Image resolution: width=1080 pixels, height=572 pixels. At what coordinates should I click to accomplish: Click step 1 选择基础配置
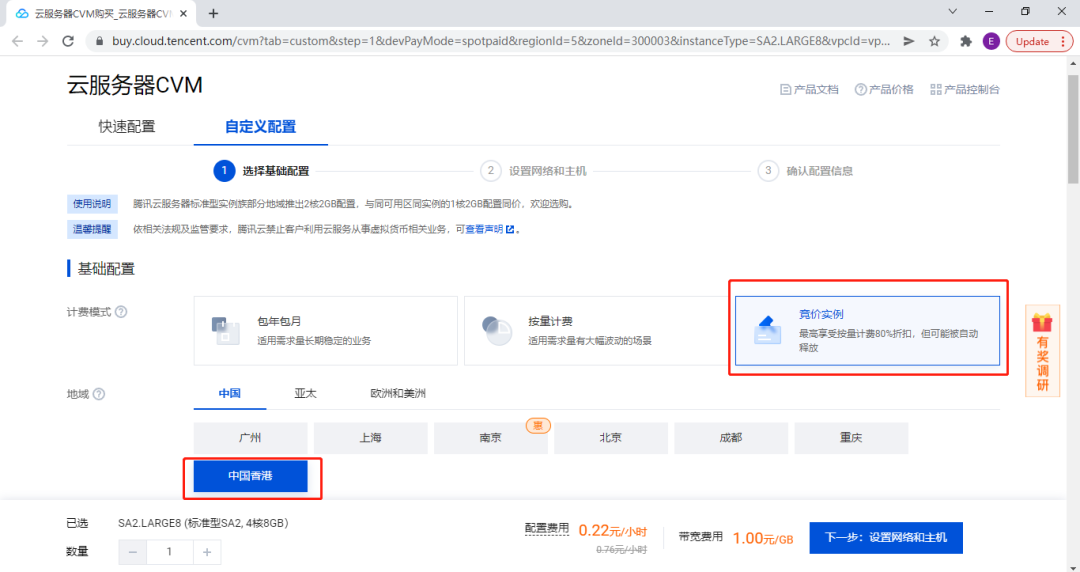pyautogui.click(x=262, y=171)
